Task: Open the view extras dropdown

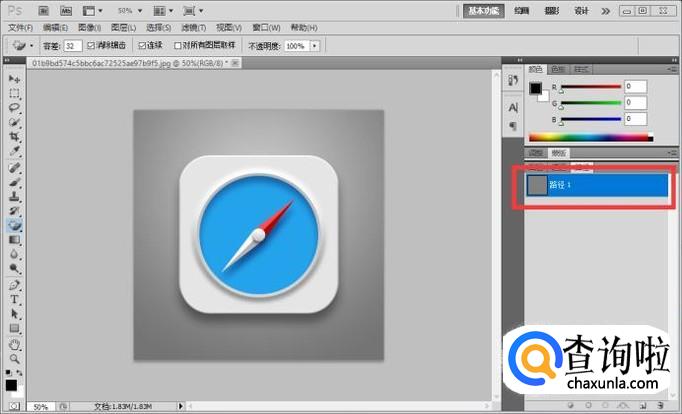Action: pos(93,11)
